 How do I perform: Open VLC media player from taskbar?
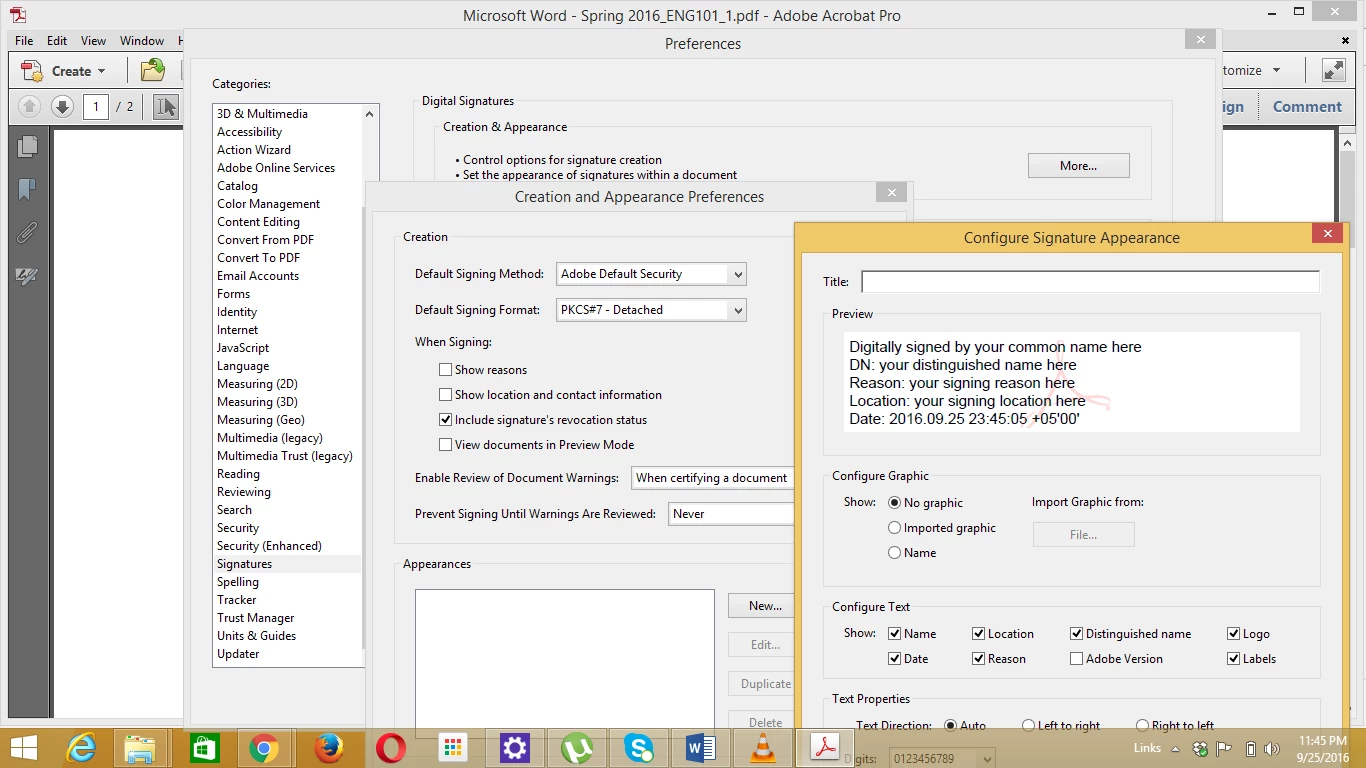point(763,748)
